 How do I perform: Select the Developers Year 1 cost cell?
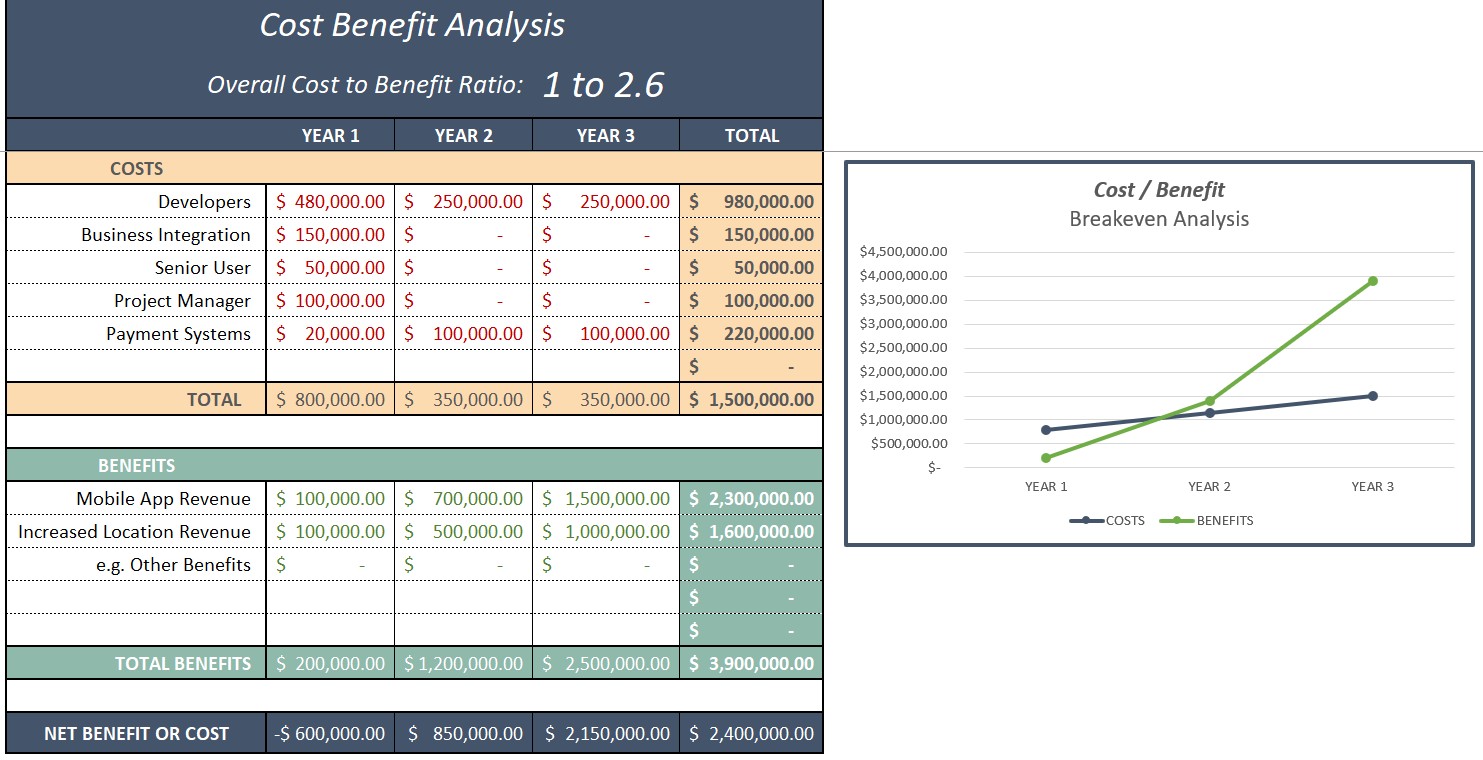point(331,202)
